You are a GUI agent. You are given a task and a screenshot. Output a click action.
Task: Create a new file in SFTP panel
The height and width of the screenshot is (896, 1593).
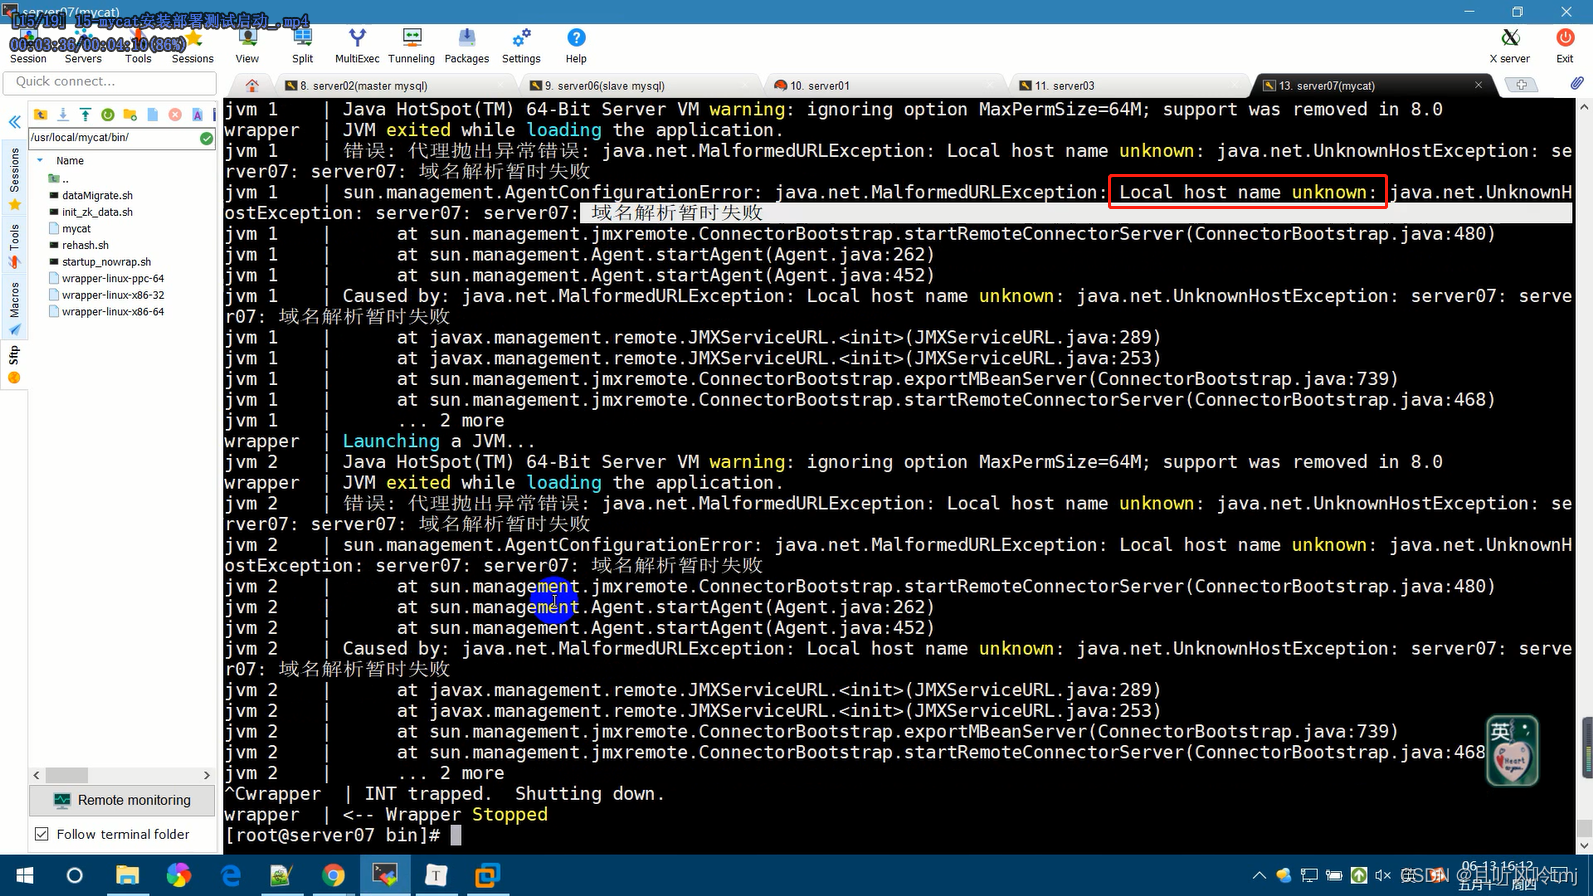(x=153, y=115)
